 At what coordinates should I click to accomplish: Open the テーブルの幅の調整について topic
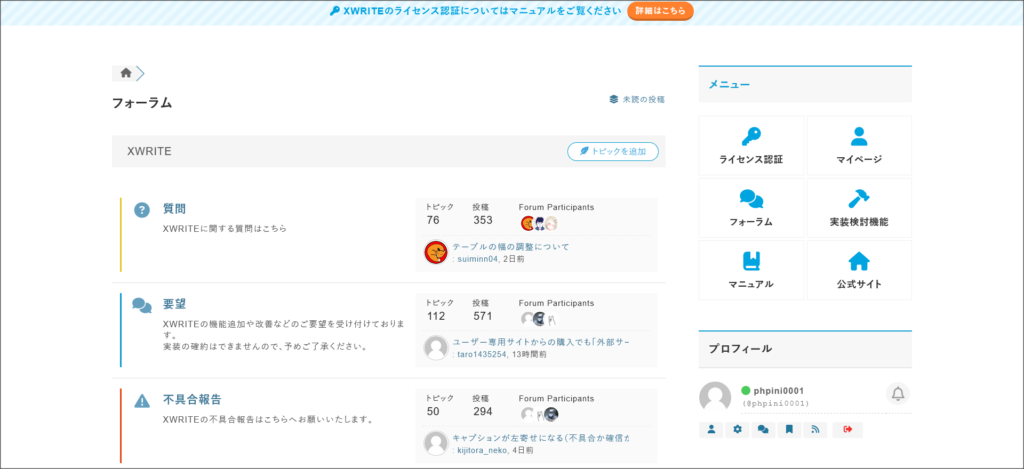[x=511, y=247]
